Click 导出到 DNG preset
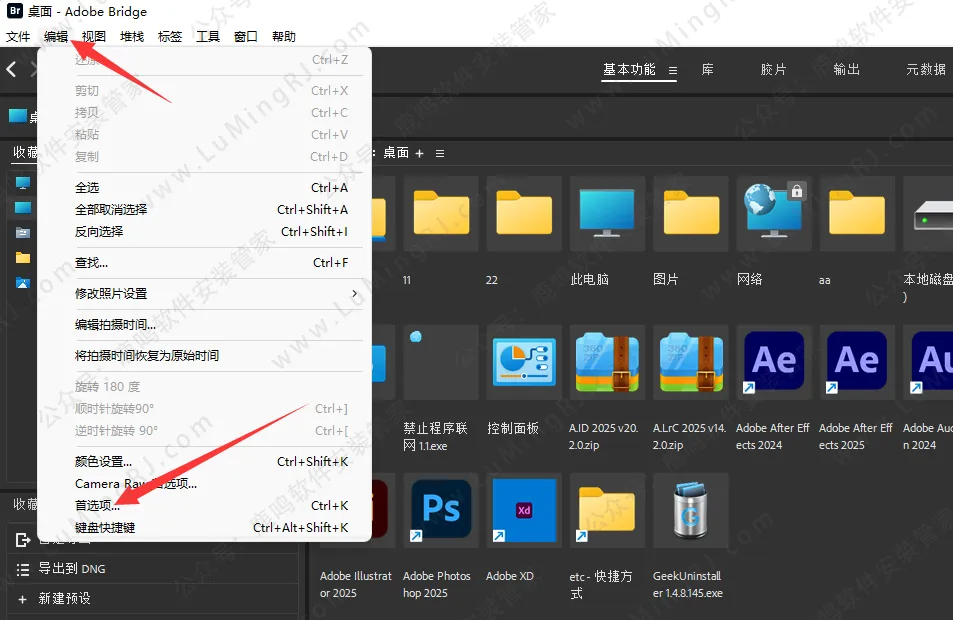Screen dimensions: 953x620 [x=71, y=569]
